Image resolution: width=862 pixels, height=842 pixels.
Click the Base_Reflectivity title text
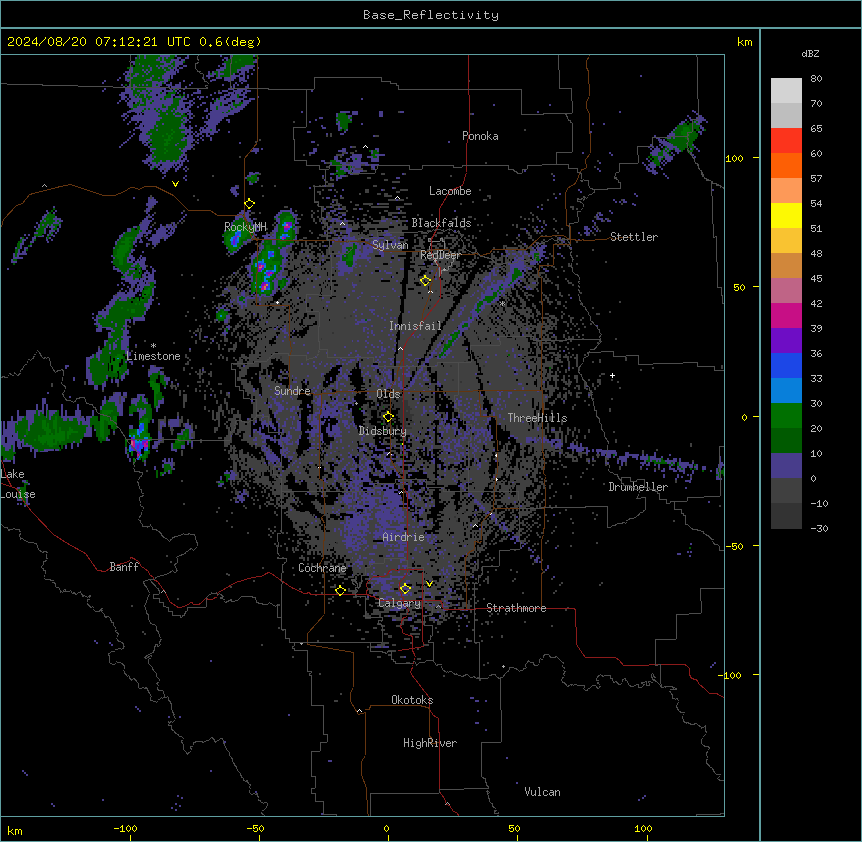pos(430,15)
